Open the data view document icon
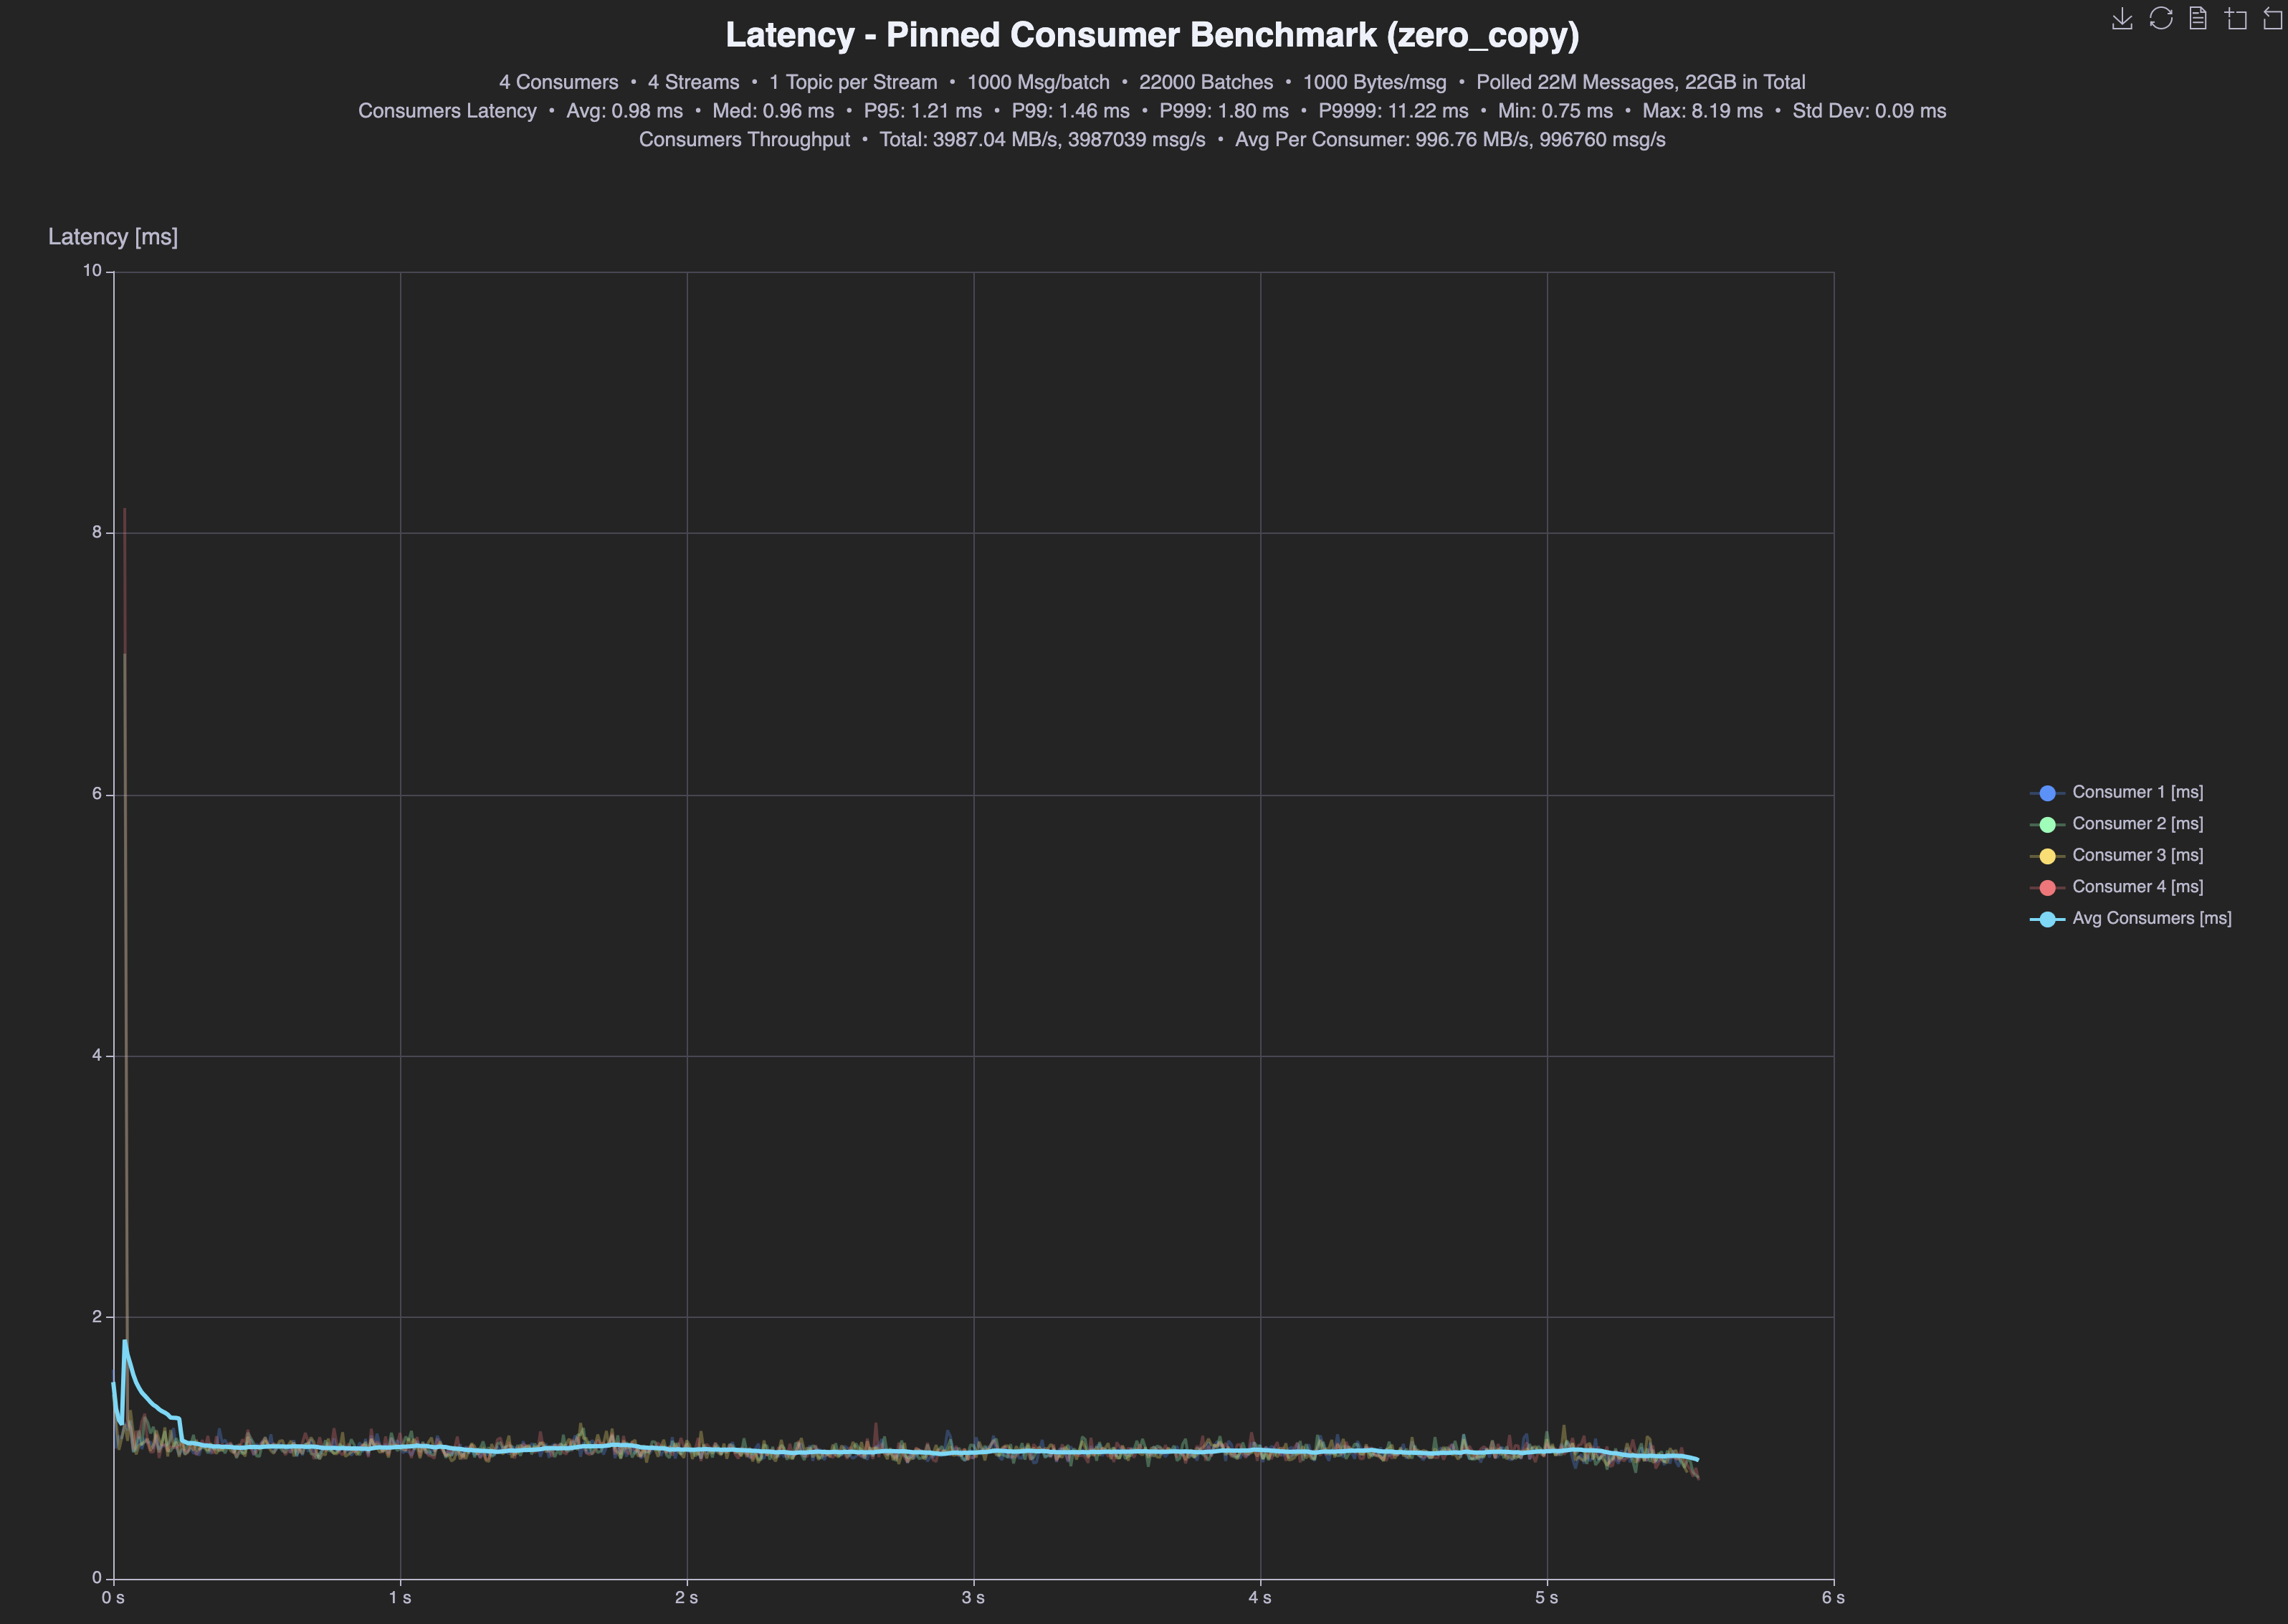Viewport: 2288px width, 1624px height. pyautogui.click(x=2197, y=19)
